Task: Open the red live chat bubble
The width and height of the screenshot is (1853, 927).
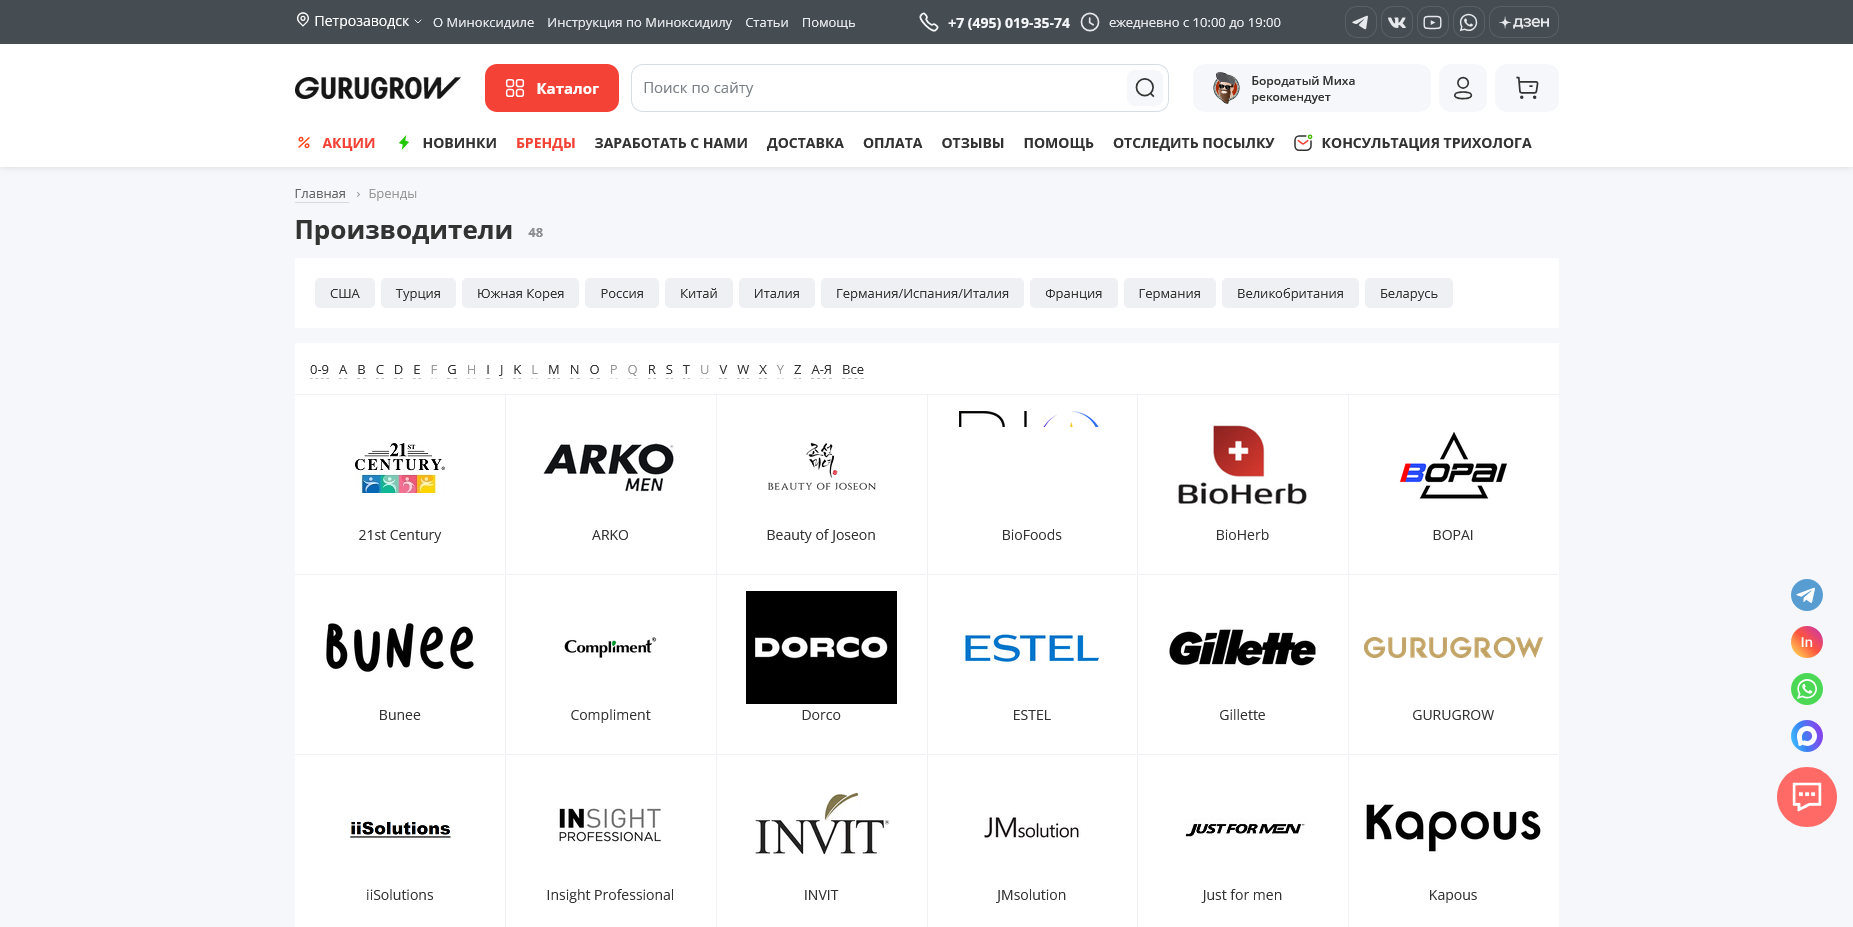Action: coord(1806,797)
